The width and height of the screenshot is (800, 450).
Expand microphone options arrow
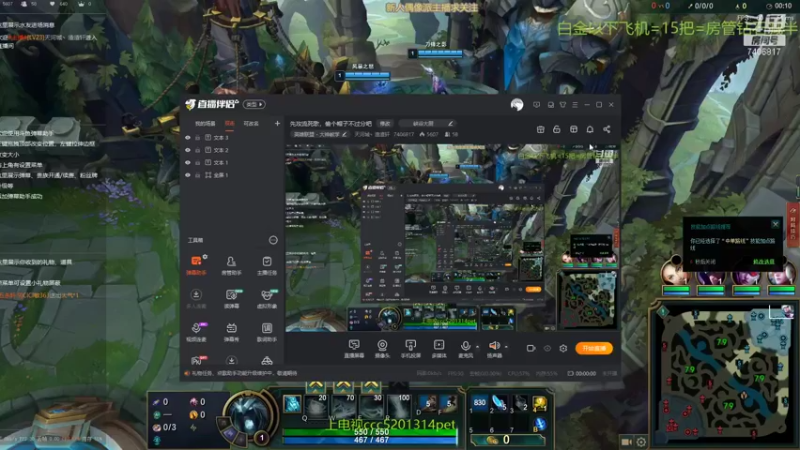point(478,347)
